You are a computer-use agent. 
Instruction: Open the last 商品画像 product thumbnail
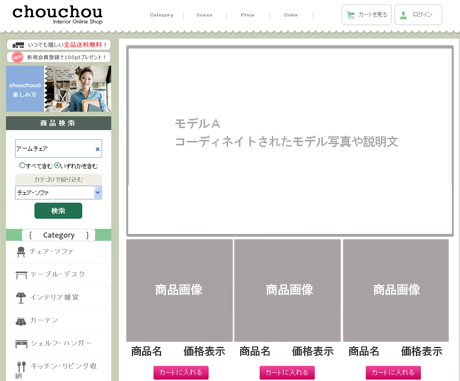[x=396, y=290]
